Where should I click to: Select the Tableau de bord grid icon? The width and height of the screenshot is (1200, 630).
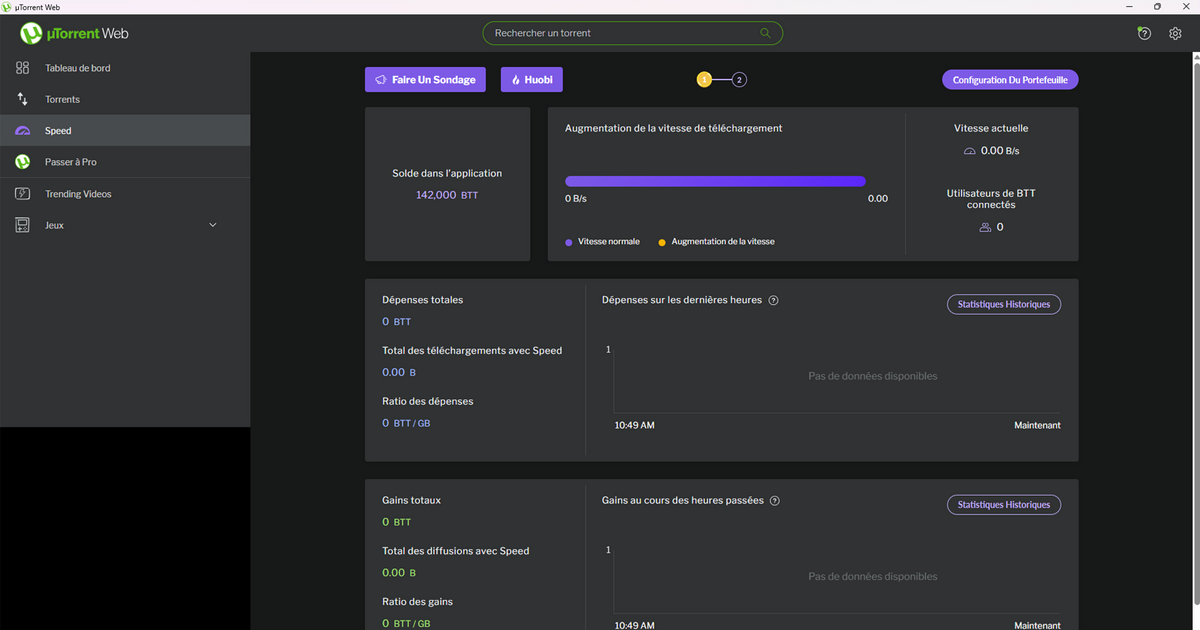pos(22,68)
